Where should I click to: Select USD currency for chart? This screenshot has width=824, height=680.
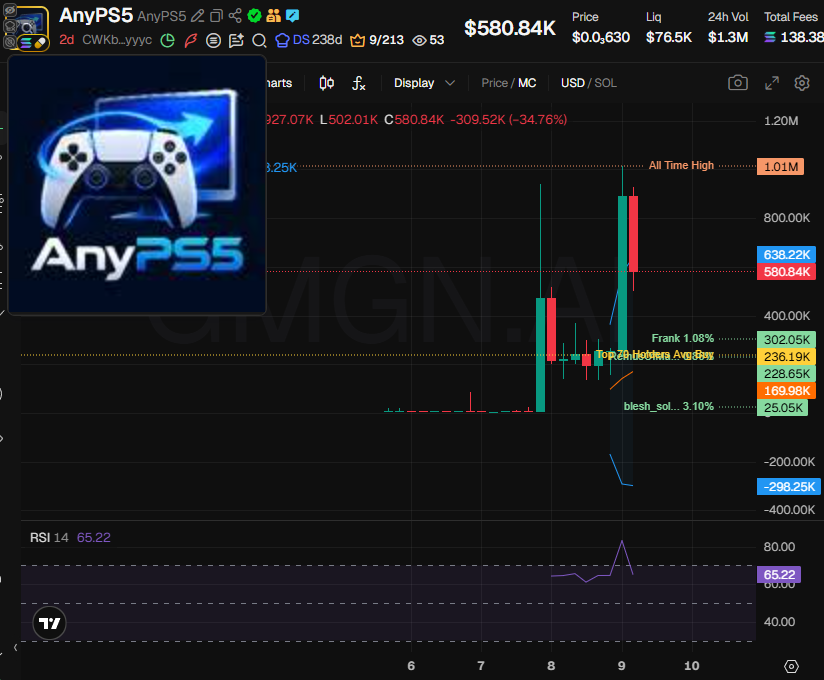pyautogui.click(x=572, y=83)
